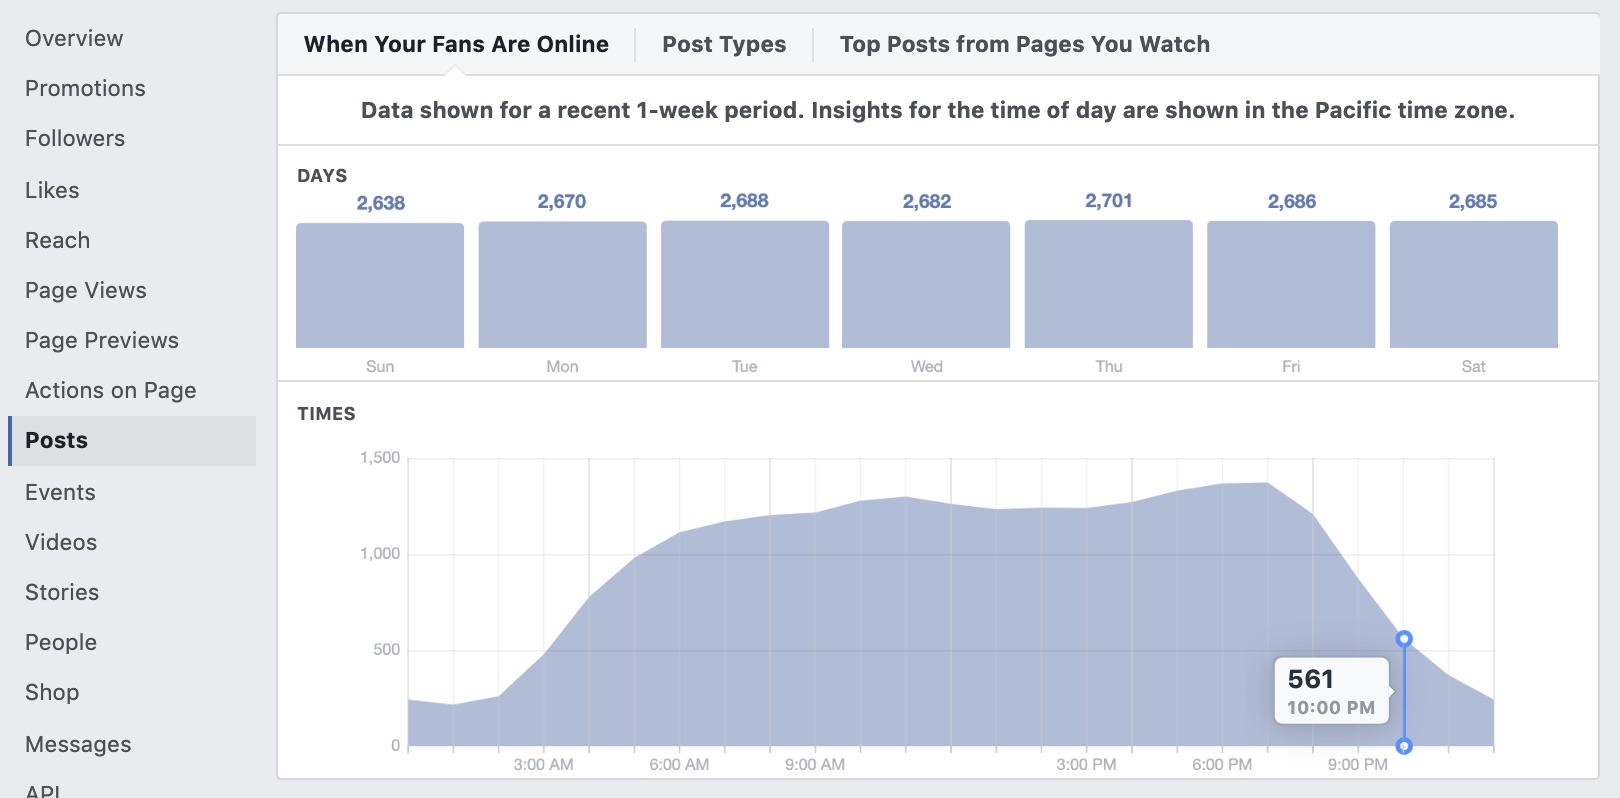Open the Messages insights

77,744
